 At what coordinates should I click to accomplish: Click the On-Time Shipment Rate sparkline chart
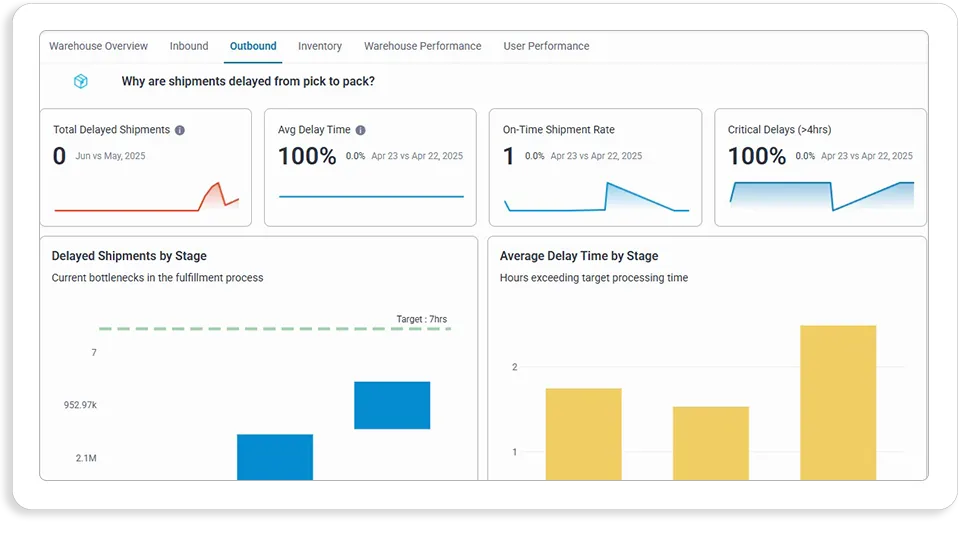click(596, 197)
